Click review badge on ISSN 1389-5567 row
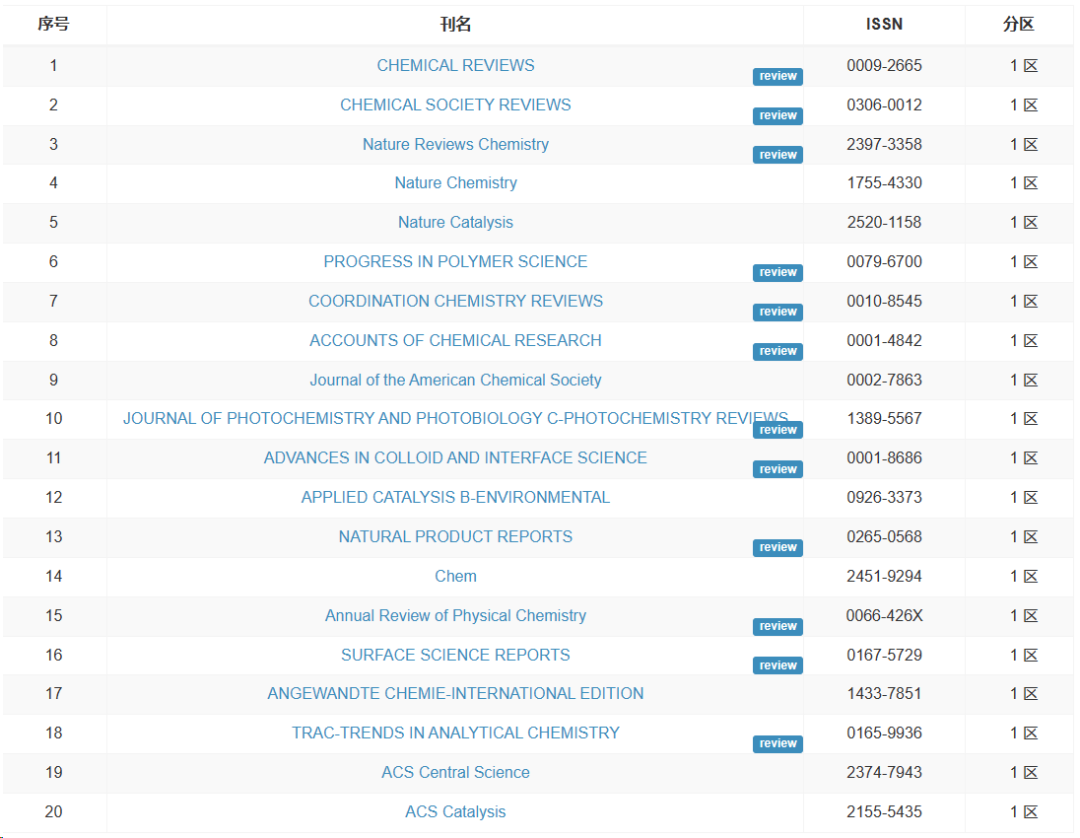 (x=778, y=430)
